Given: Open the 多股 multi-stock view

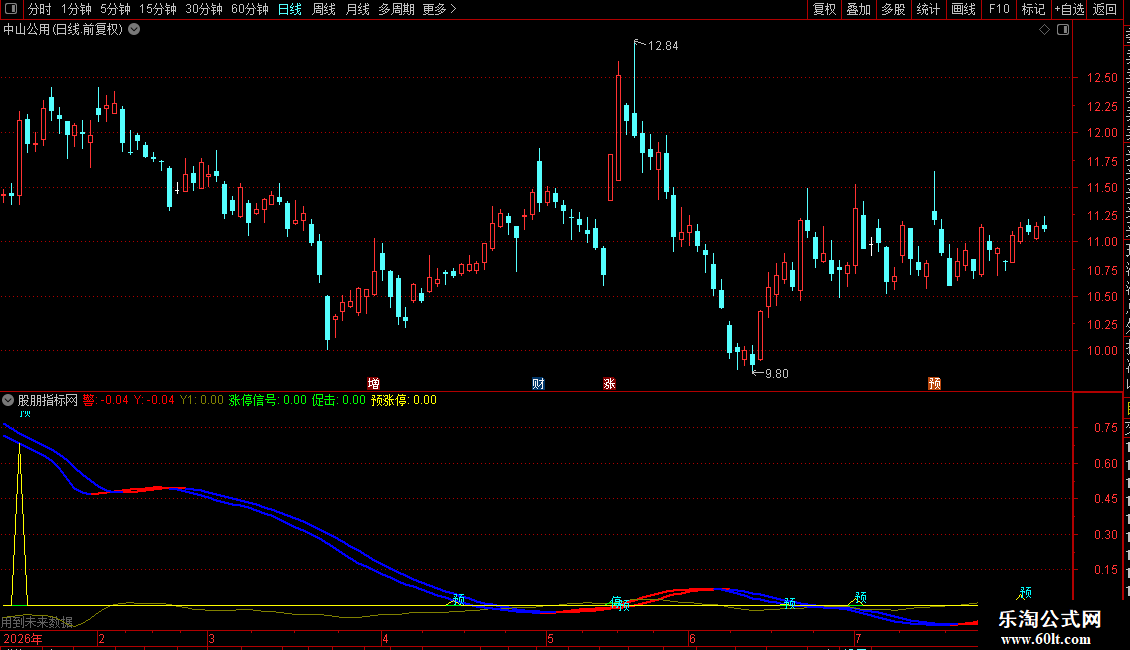Looking at the screenshot, I should click(x=894, y=9).
